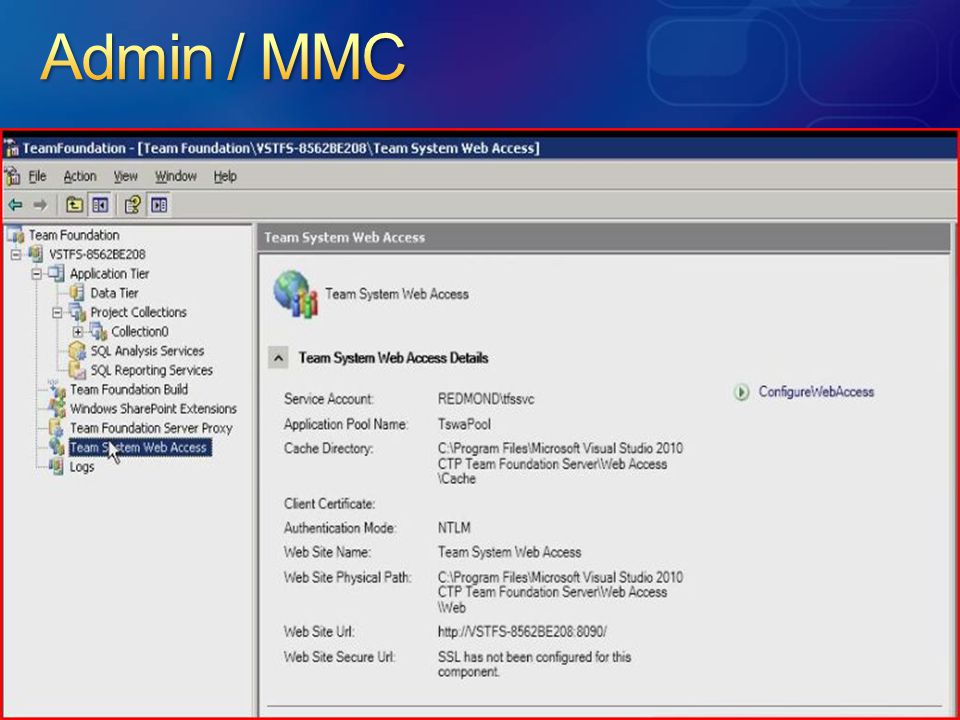
Task: Click the REDMOND\tfssvc service account value
Action: 486,399
